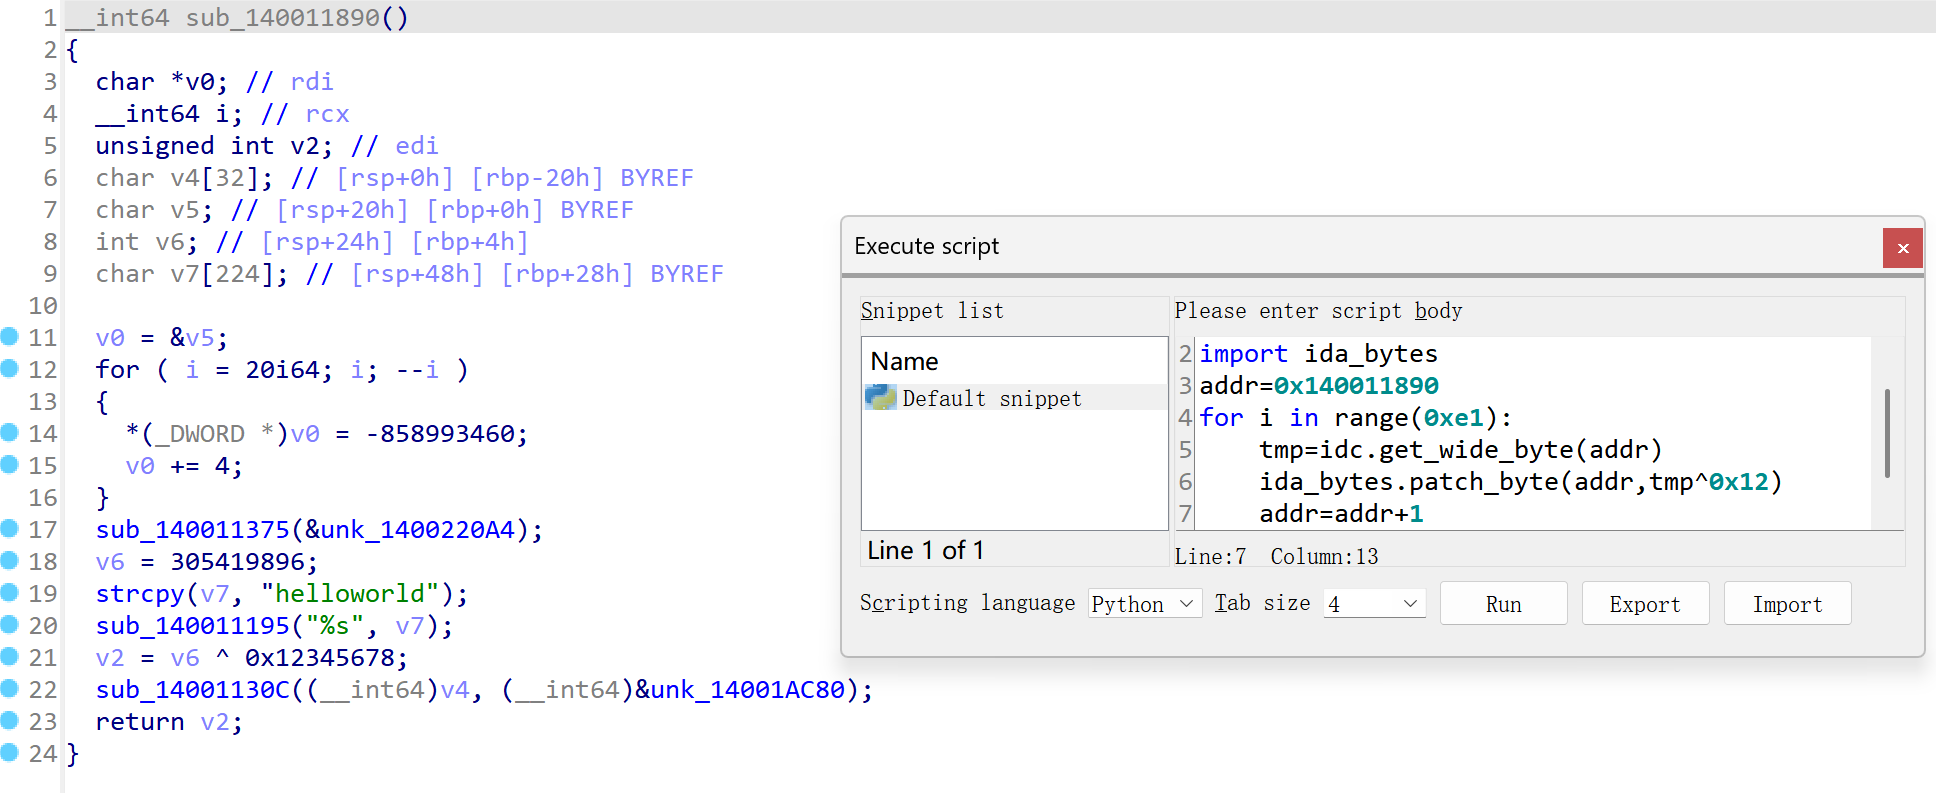Click the blue dot beside line 17

[10, 529]
